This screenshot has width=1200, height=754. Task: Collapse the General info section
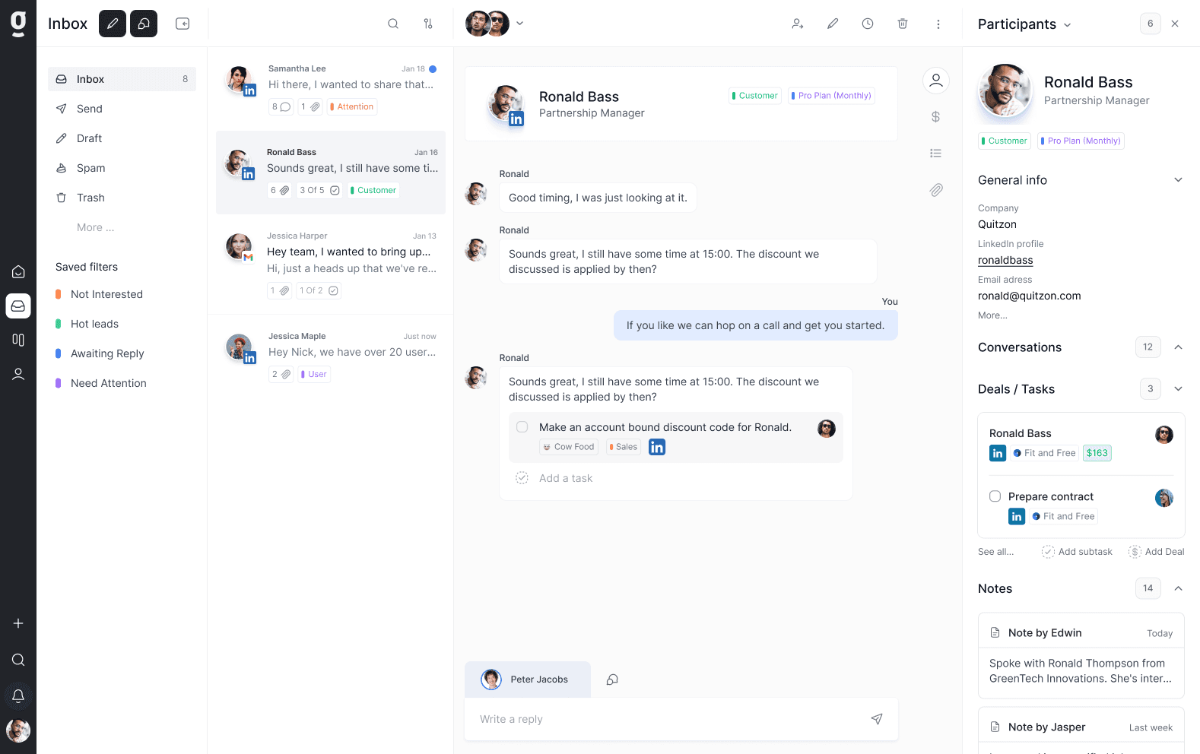1178,180
